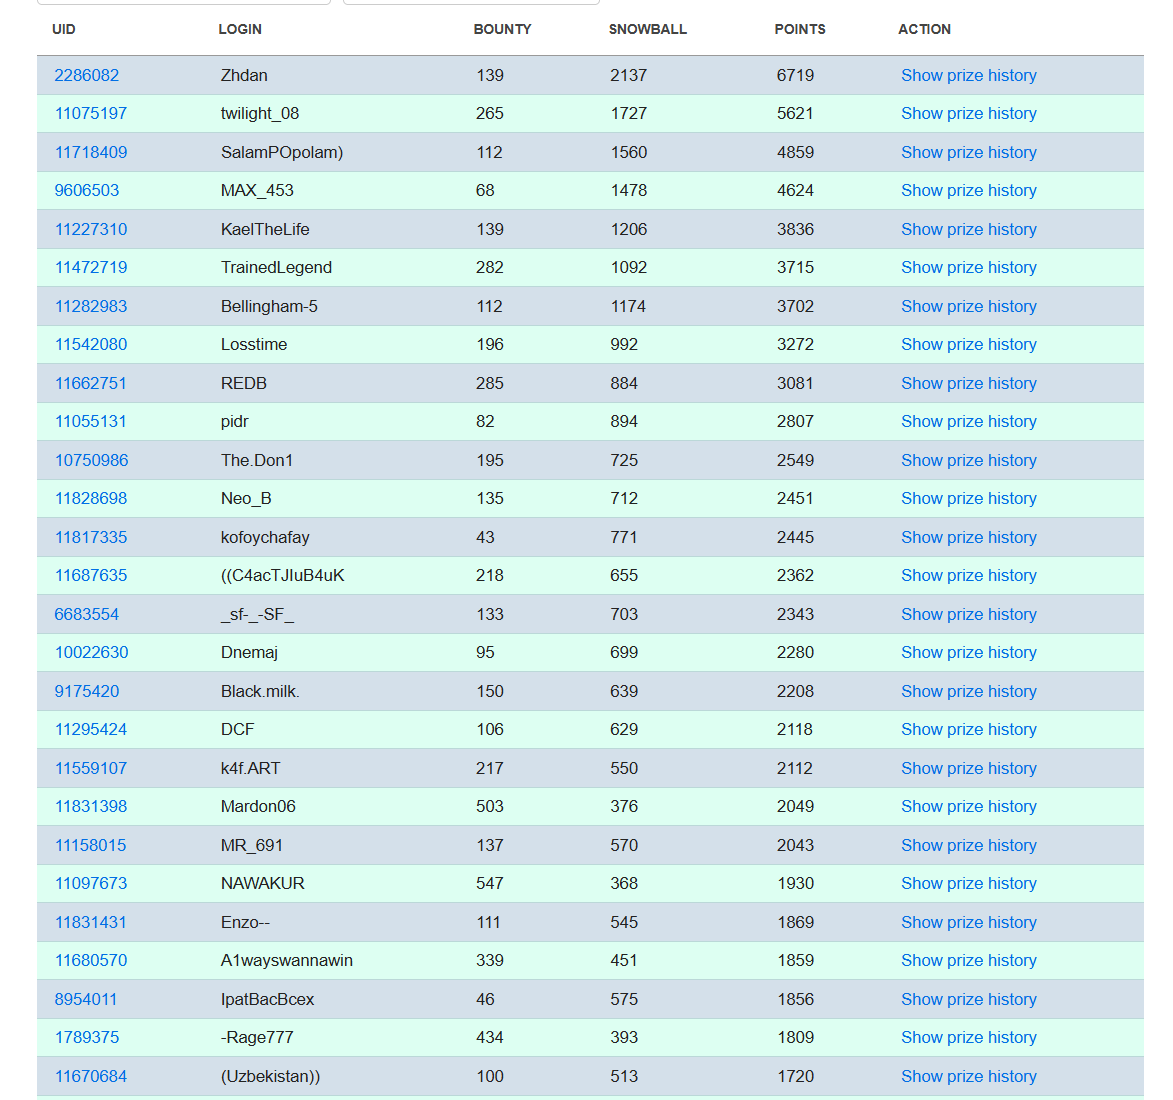1173x1100 pixels.
Task: Open UID link 11097673
Action: (91, 884)
